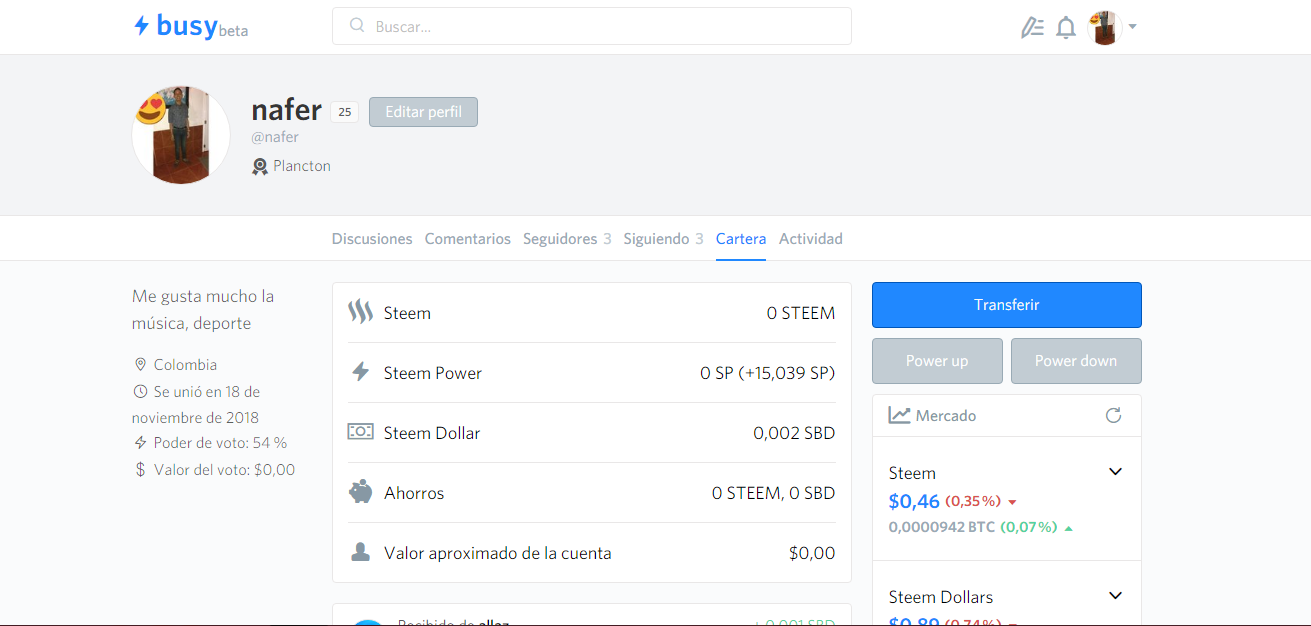Click the Steem logo icon in wallet
Image resolution: width=1311 pixels, height=626 pixels.
[360, 312]
